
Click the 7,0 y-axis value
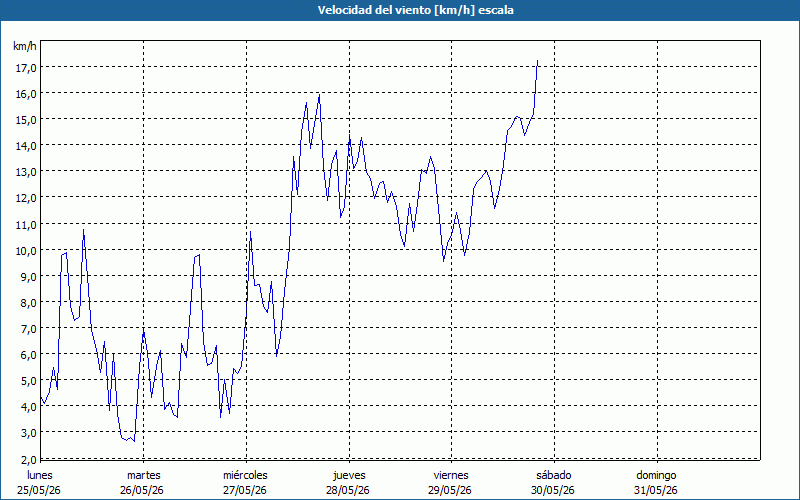28,329
